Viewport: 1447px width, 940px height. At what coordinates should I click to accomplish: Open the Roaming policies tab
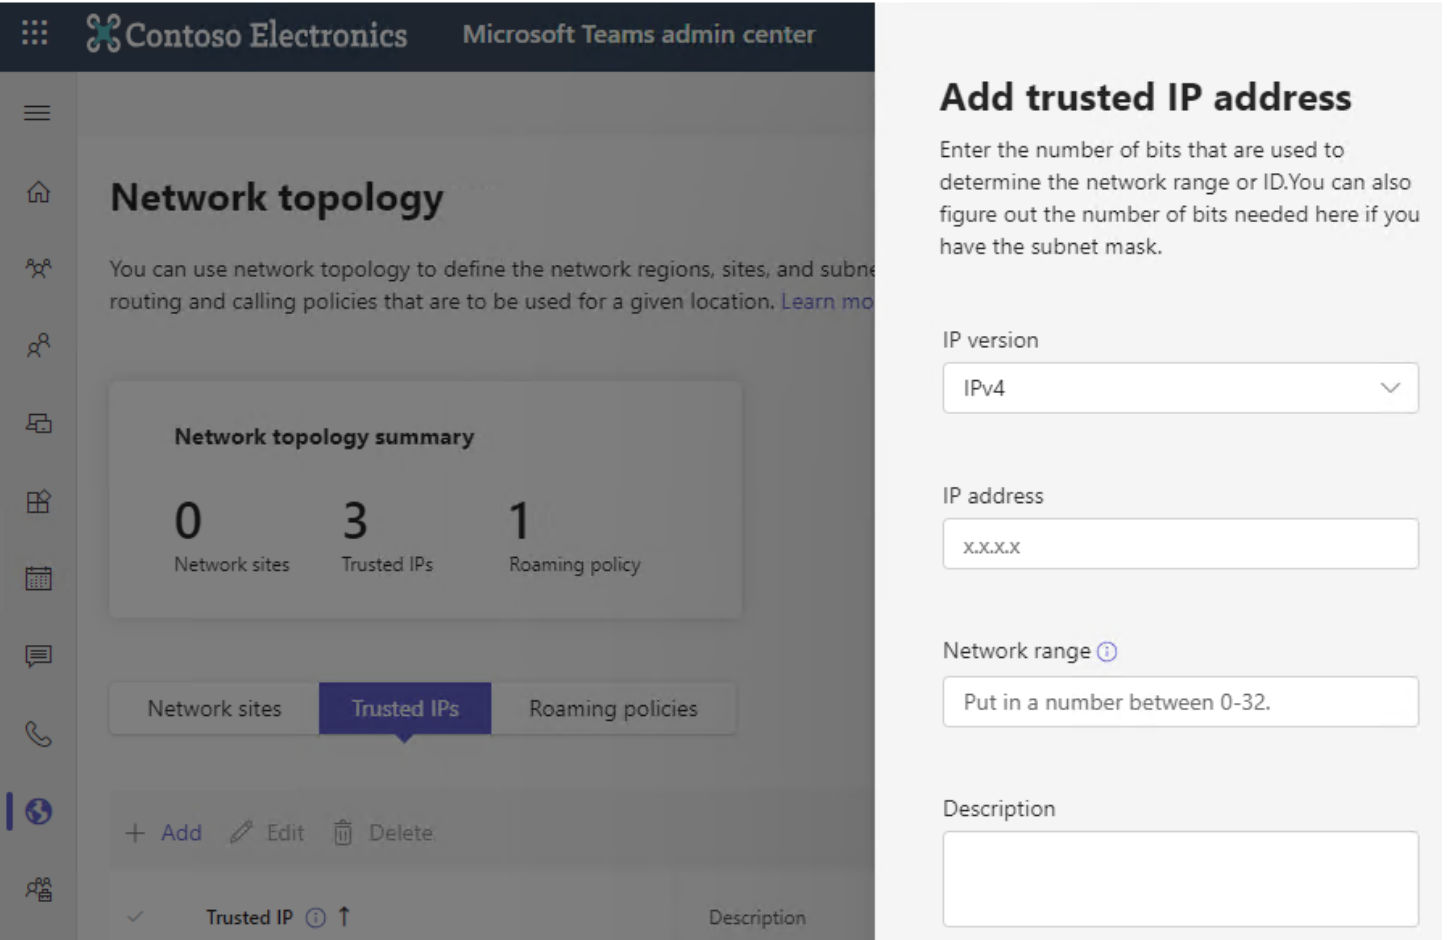(613, 709)
